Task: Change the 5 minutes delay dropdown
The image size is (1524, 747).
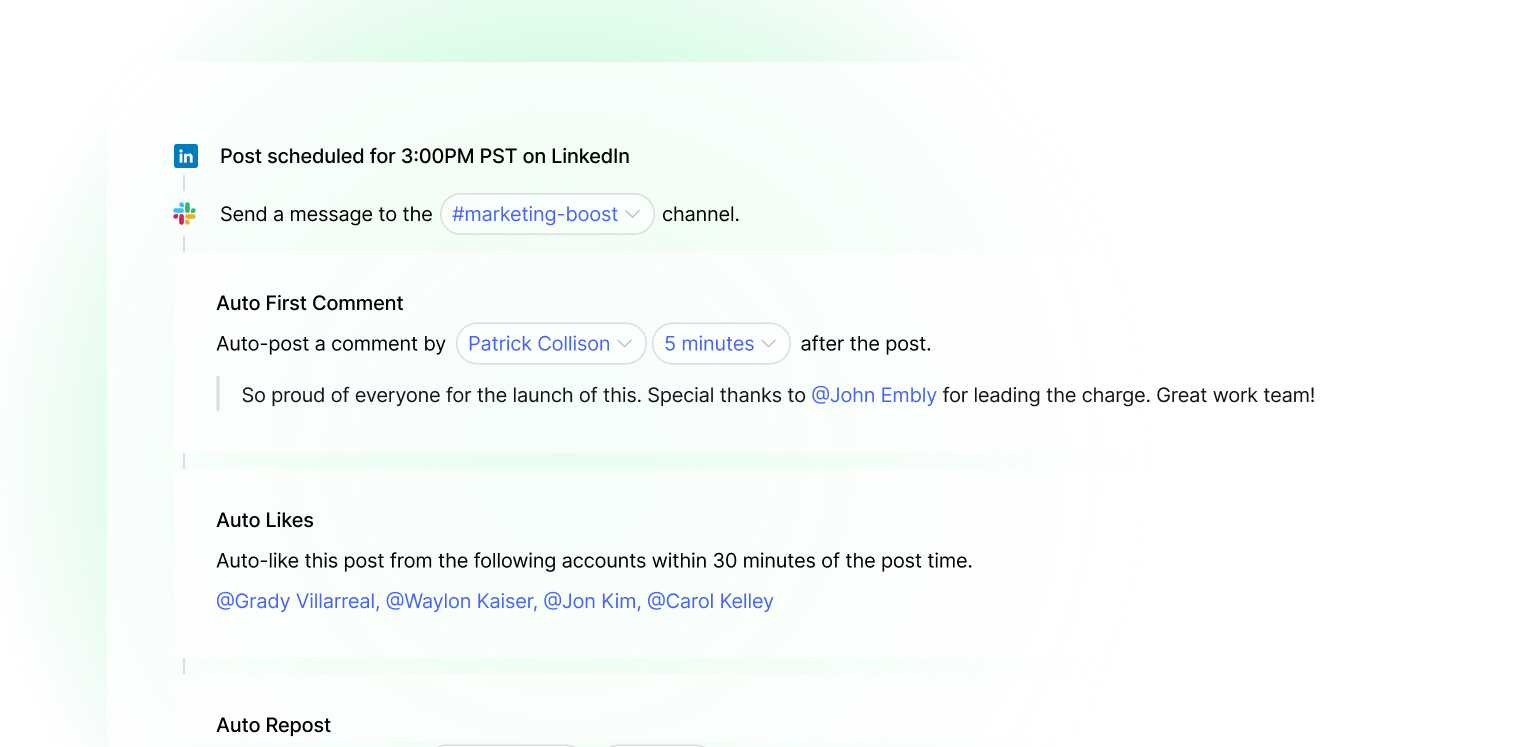Action: 721,344
